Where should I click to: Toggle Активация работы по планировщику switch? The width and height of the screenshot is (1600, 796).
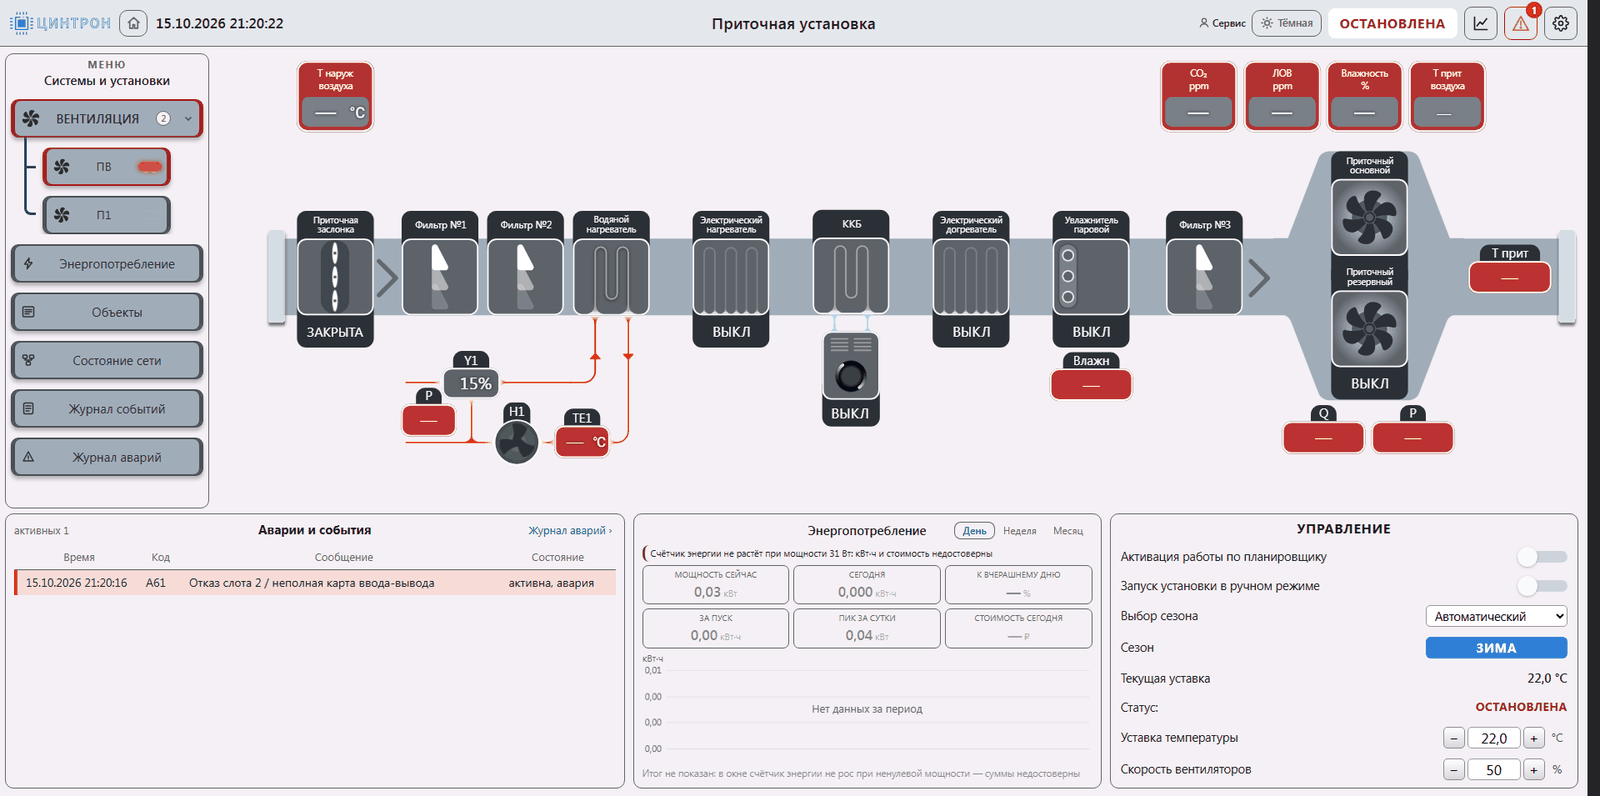[x=1541, y=556]
